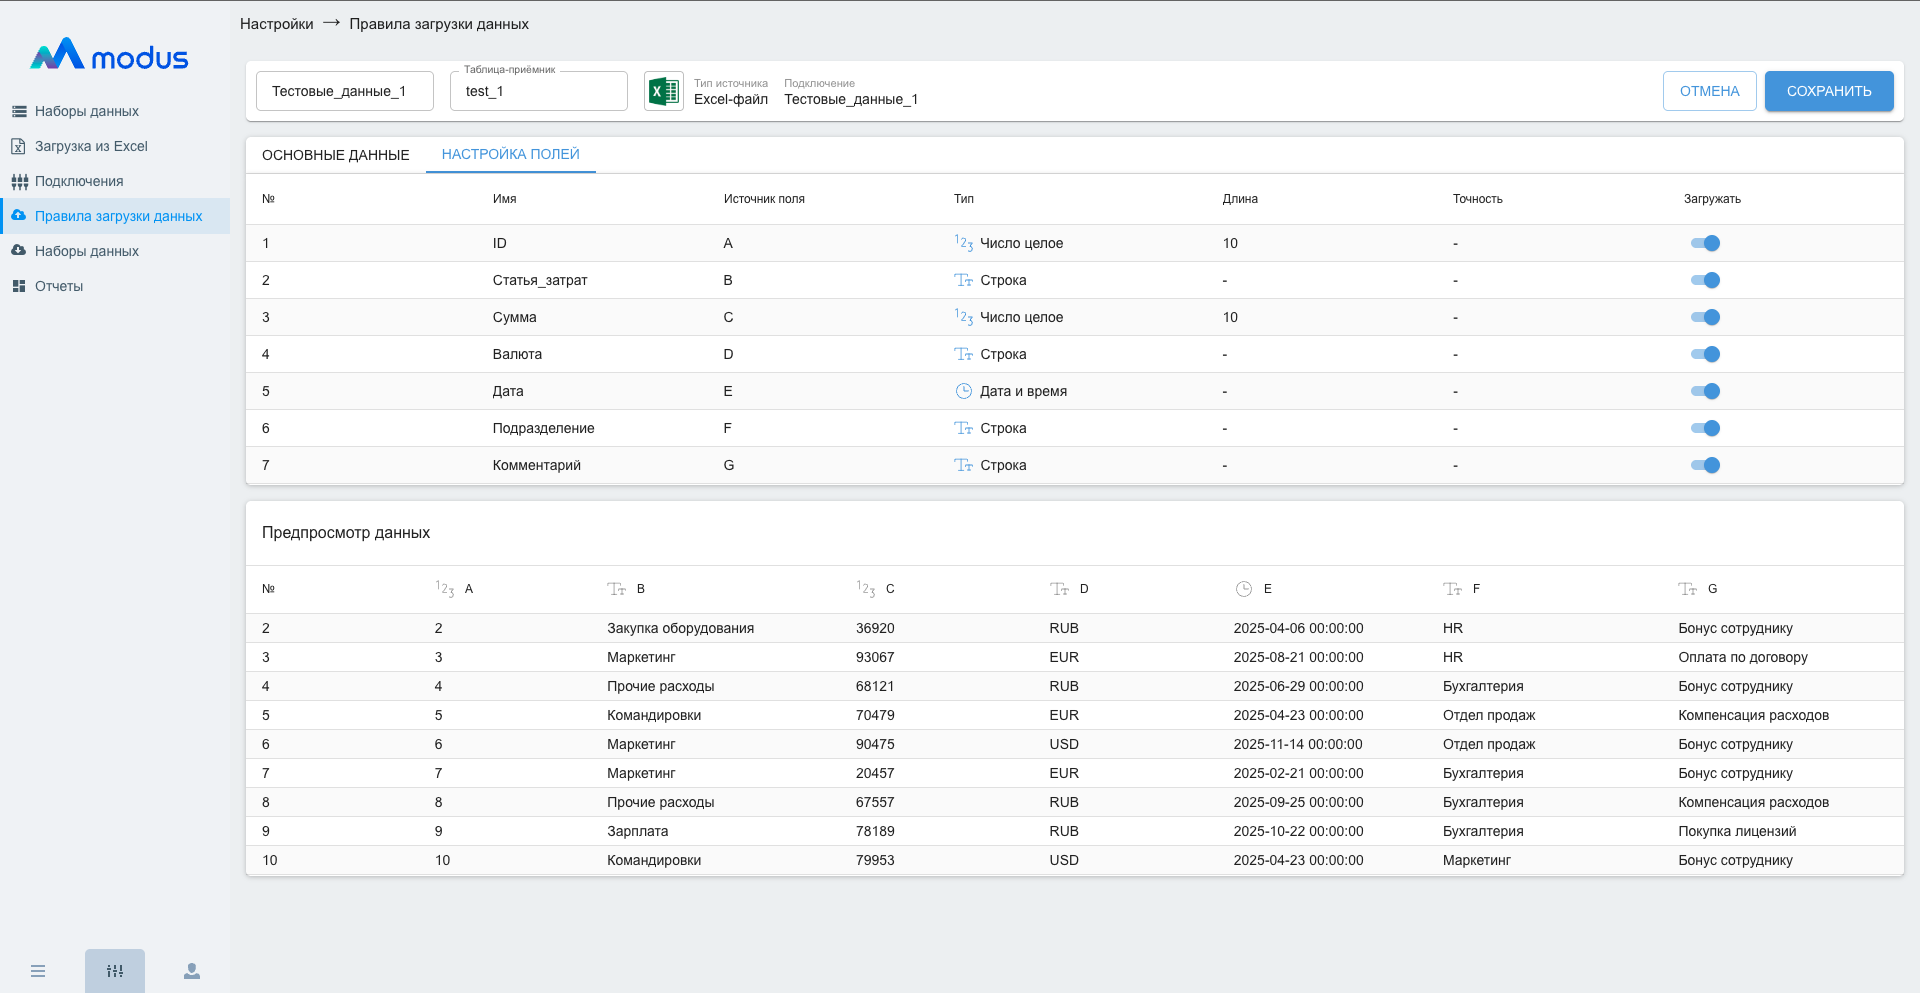This screenshot has height=993, width=1920.
Task: Click the Подключения sidebar icon
Action: tap(19, 181)
